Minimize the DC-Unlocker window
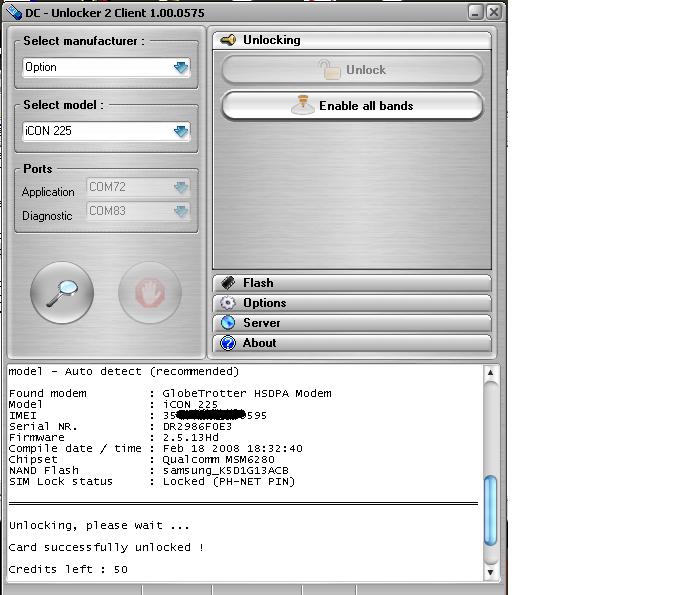The width and height of the screenshot is (683, 595). click(x=476, y=12)
